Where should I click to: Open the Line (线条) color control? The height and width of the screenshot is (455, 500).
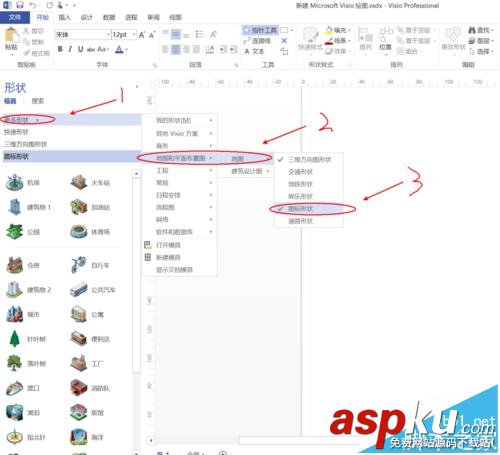tap(339, 41)
